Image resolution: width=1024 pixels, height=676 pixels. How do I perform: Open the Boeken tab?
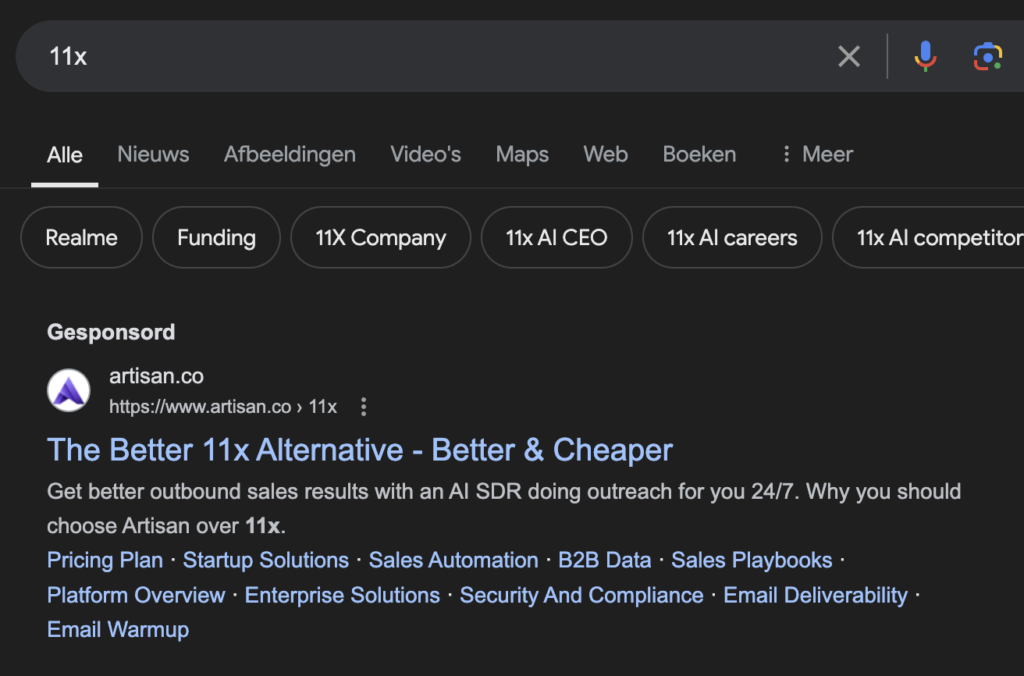(x=699, y=154)
